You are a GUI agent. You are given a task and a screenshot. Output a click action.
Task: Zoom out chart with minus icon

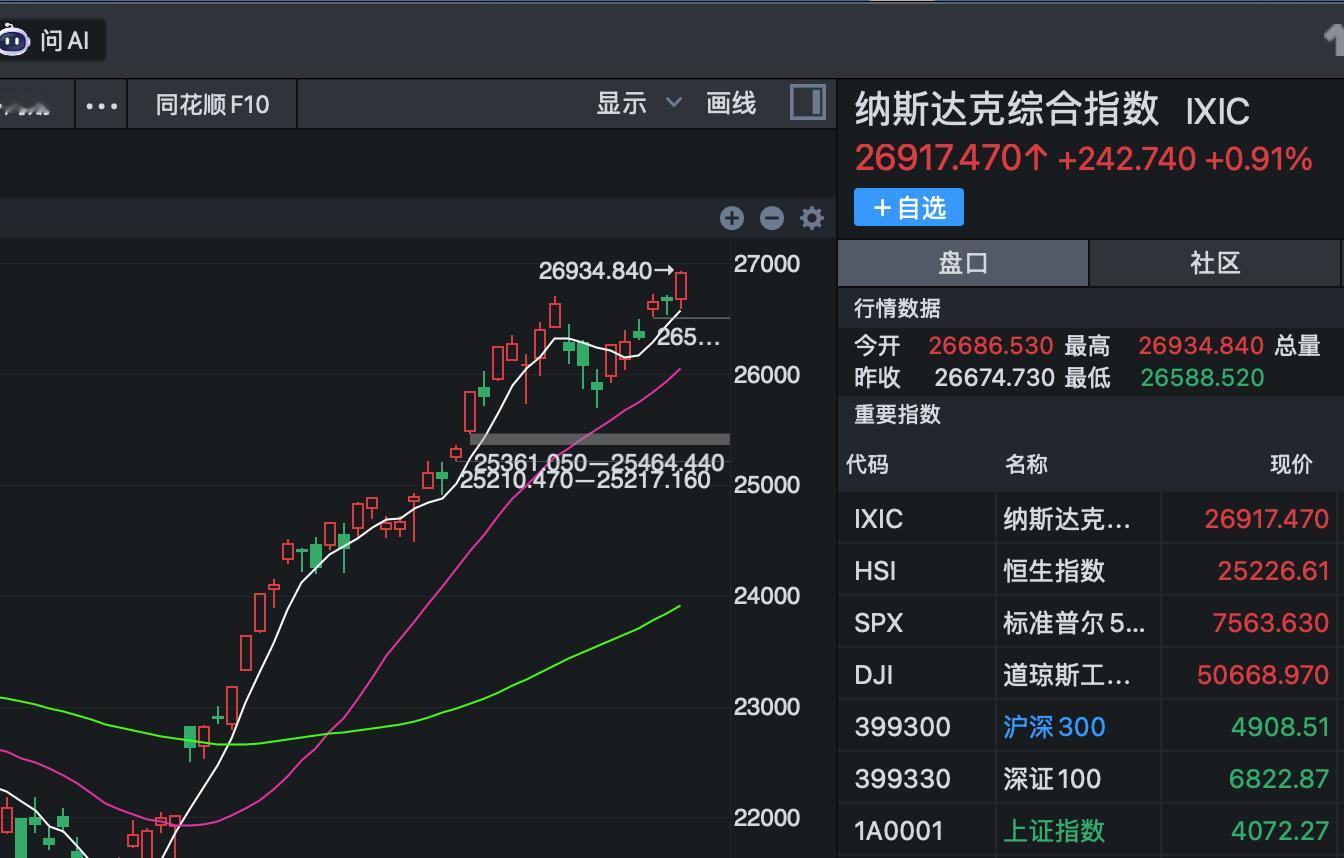coord(772,218)
